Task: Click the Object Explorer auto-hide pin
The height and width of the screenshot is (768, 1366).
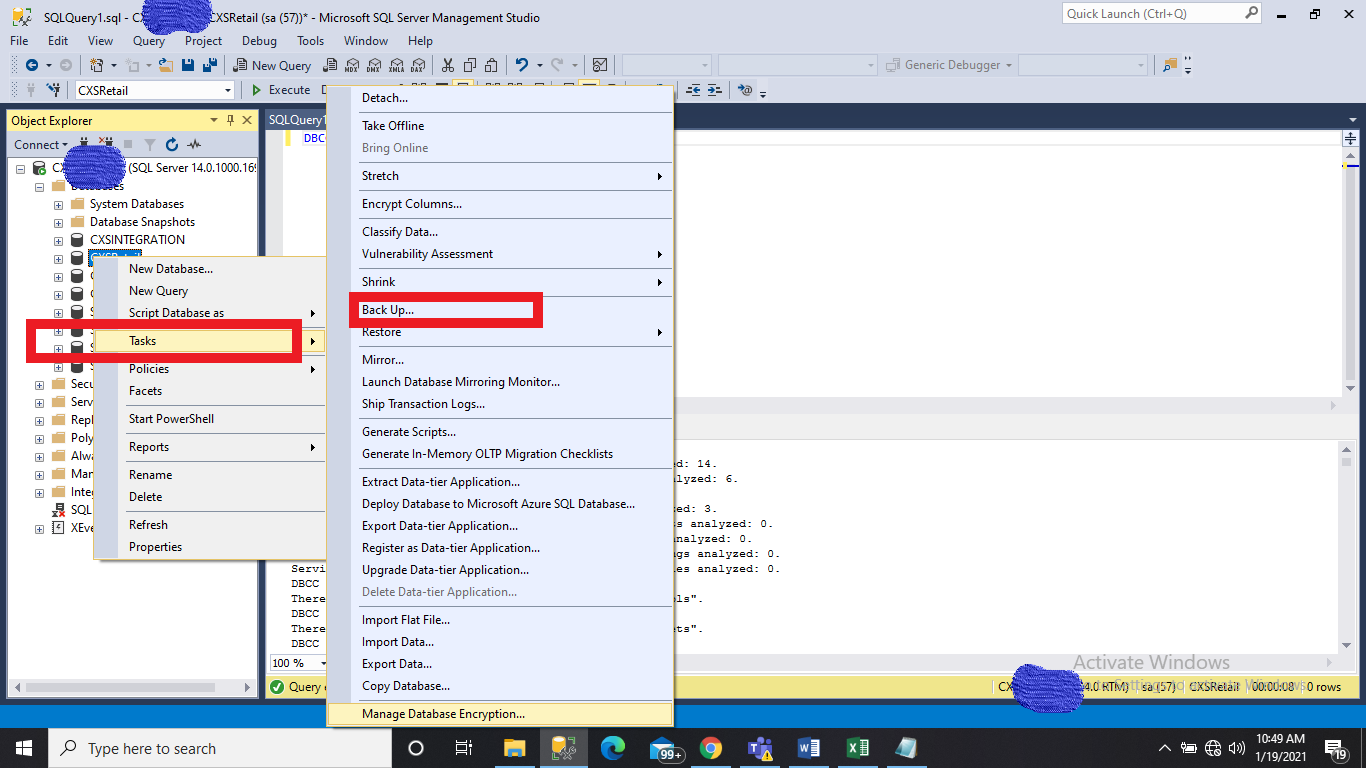Action: click(x=231, y=120)
